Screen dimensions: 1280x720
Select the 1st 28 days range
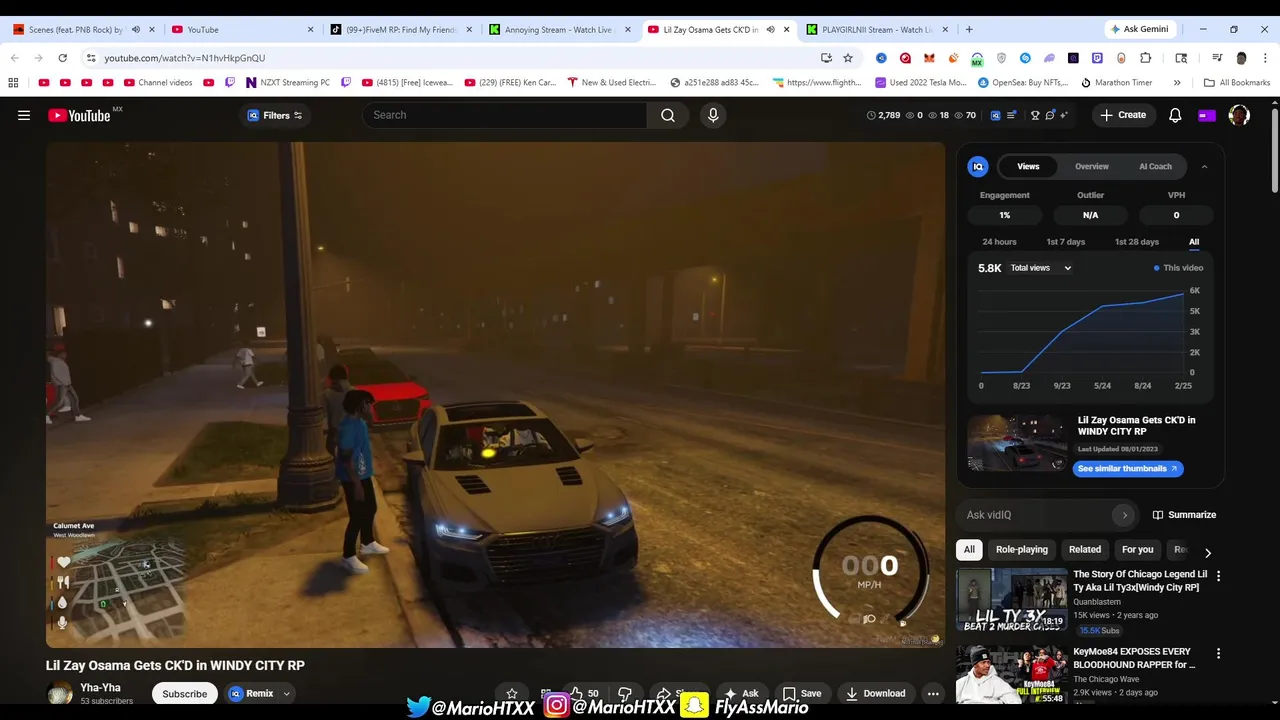(1136, 242)
